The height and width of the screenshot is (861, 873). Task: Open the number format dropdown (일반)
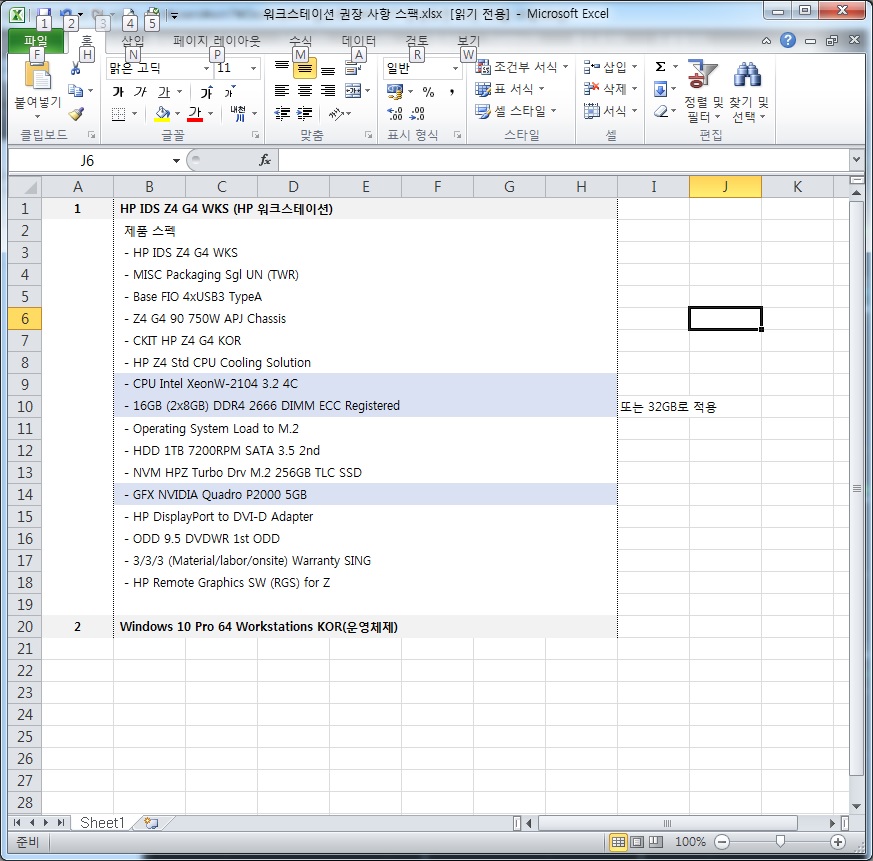pyautogui.click(x=455, y=69)
